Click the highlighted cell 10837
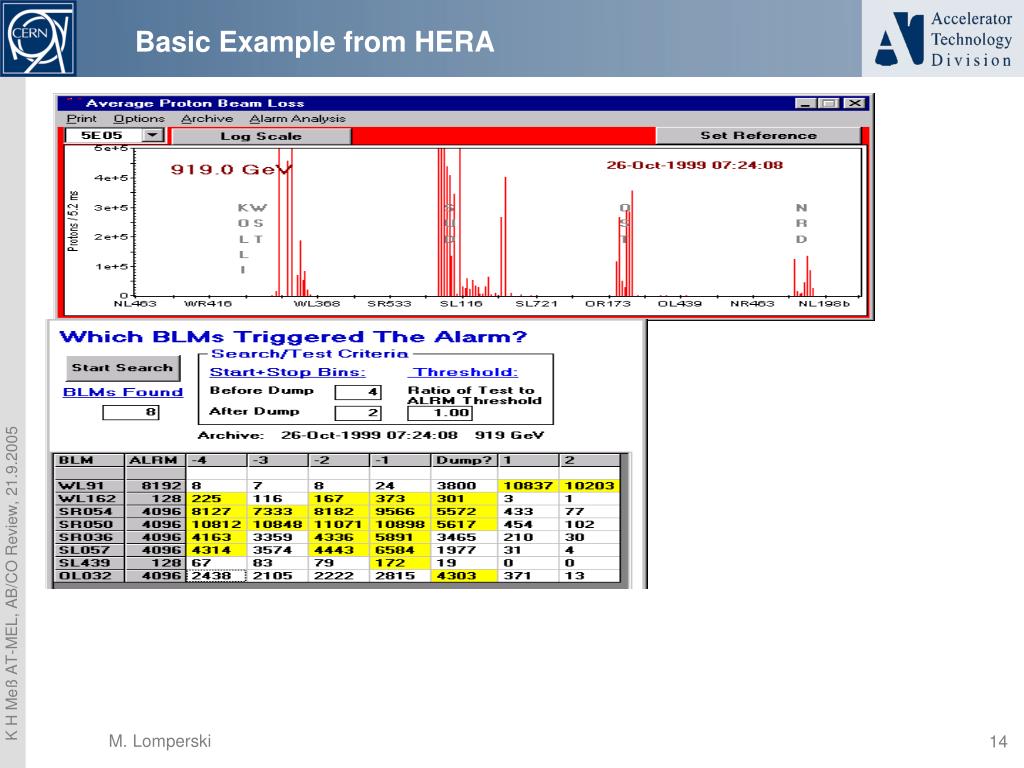This screenshot has width=1024, height=768. click(528, 486)
